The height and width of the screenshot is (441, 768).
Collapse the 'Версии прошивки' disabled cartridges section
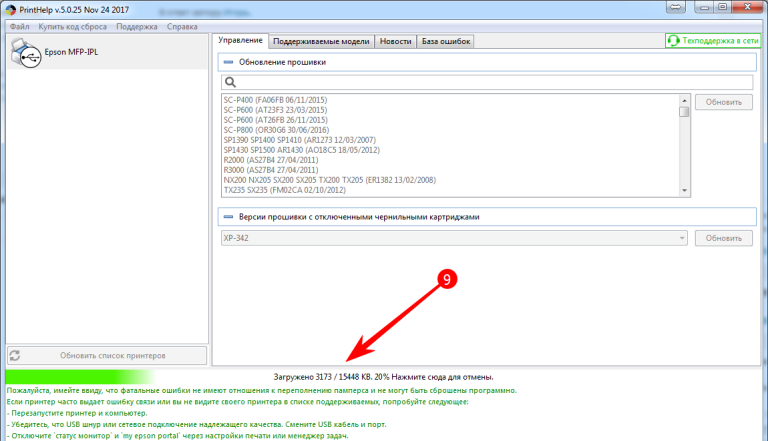(x=228, y=216)
